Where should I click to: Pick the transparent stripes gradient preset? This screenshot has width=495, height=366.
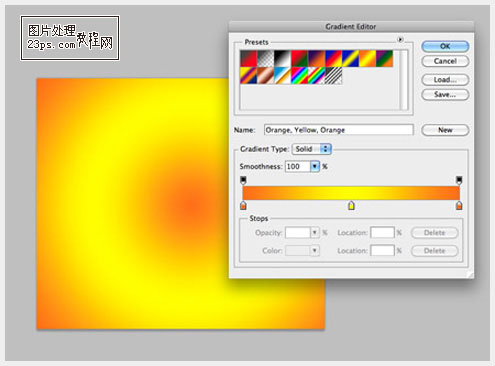333,75
